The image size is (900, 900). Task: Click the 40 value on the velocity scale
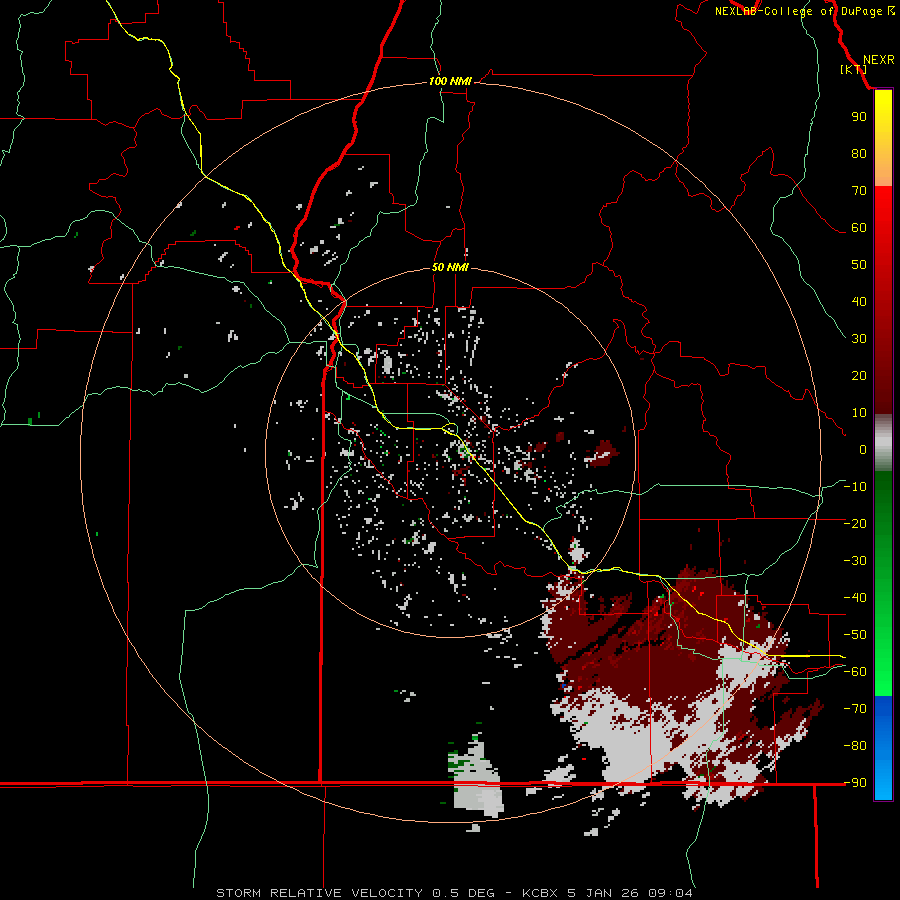point(859,301)
